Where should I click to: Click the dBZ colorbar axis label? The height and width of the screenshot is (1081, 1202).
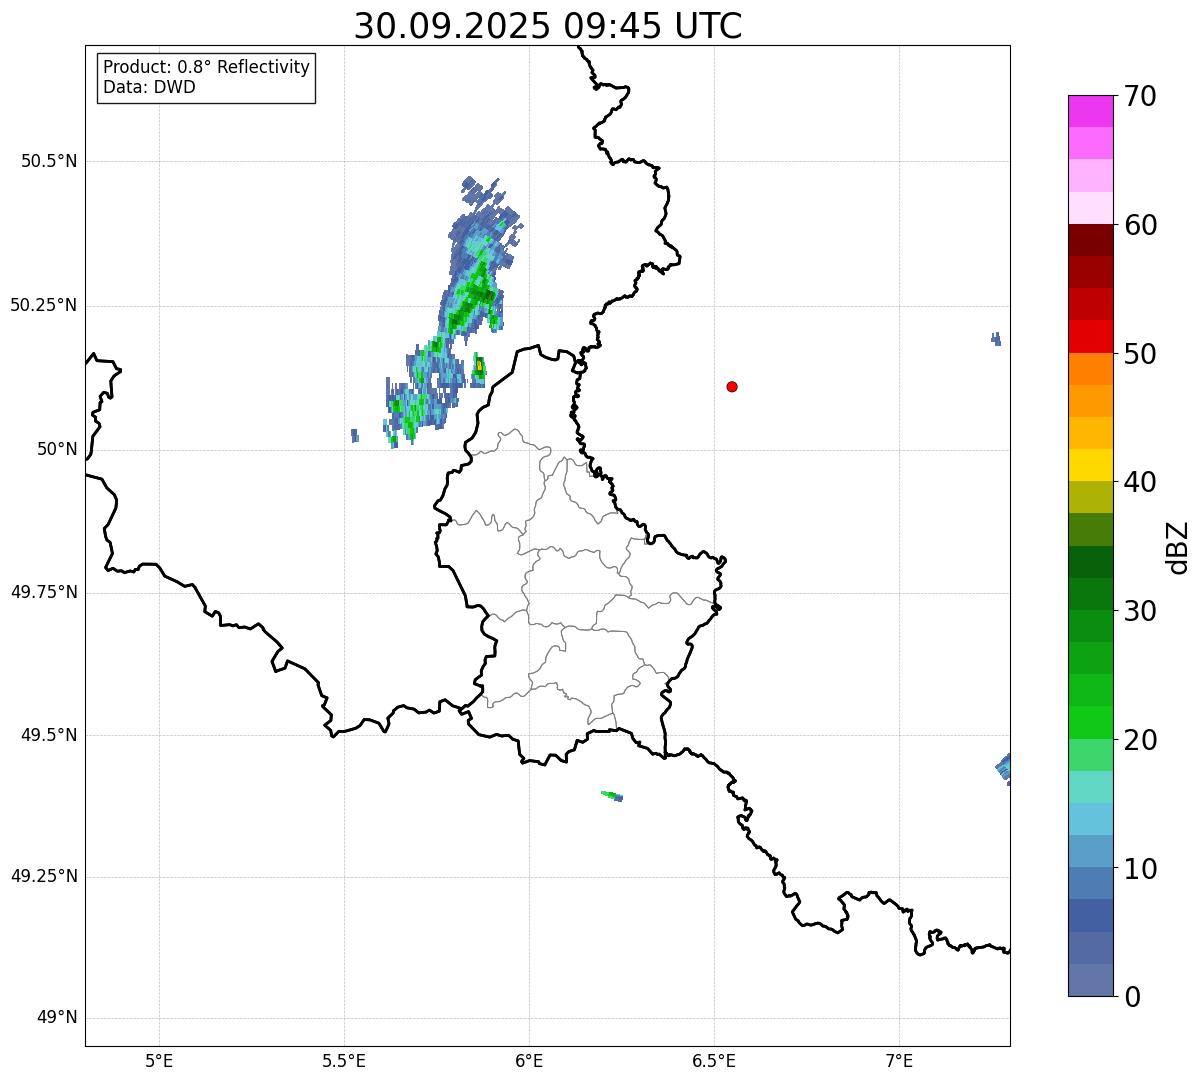pos(1178,546)
